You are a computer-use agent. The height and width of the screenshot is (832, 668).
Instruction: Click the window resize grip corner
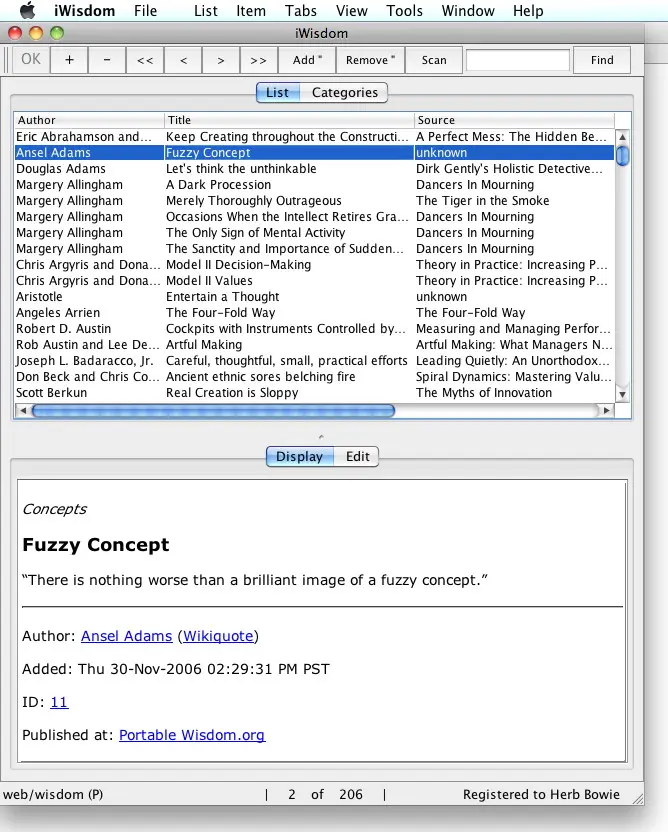click(638, 798)
